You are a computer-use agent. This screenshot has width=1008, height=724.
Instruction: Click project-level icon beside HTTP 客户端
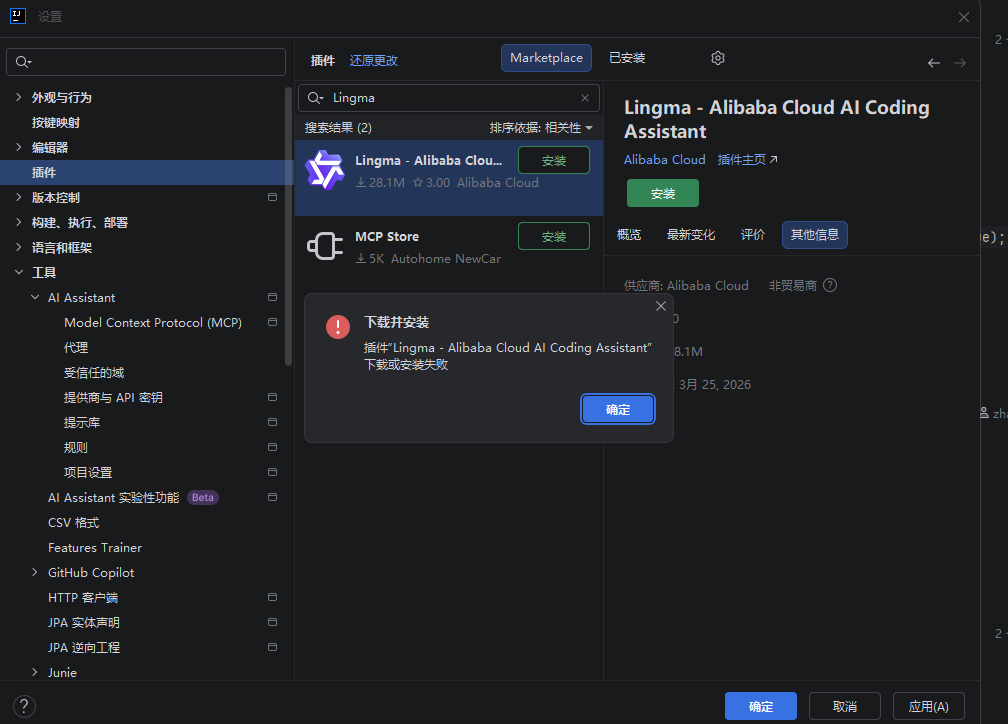click(273, 597)
